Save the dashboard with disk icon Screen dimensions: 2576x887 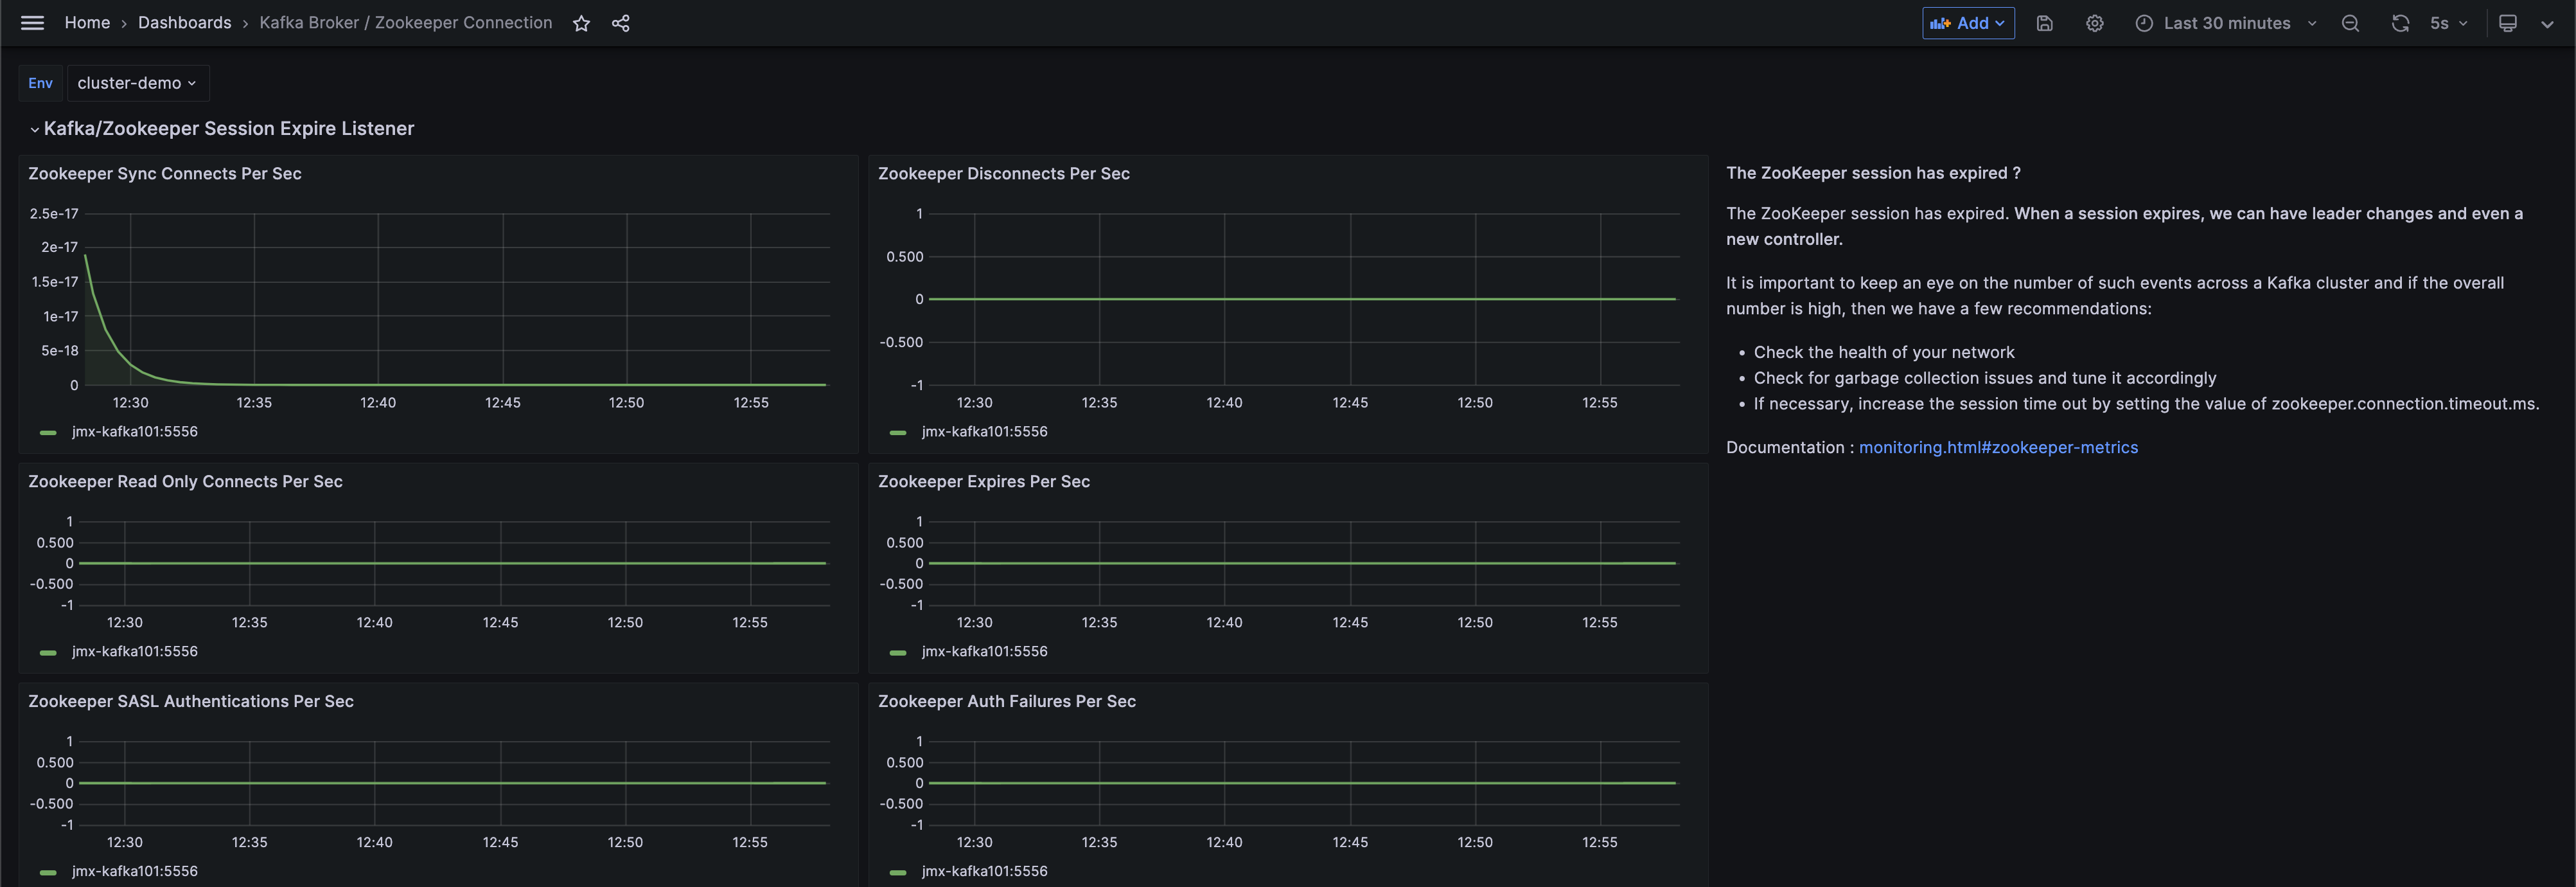2044,23
